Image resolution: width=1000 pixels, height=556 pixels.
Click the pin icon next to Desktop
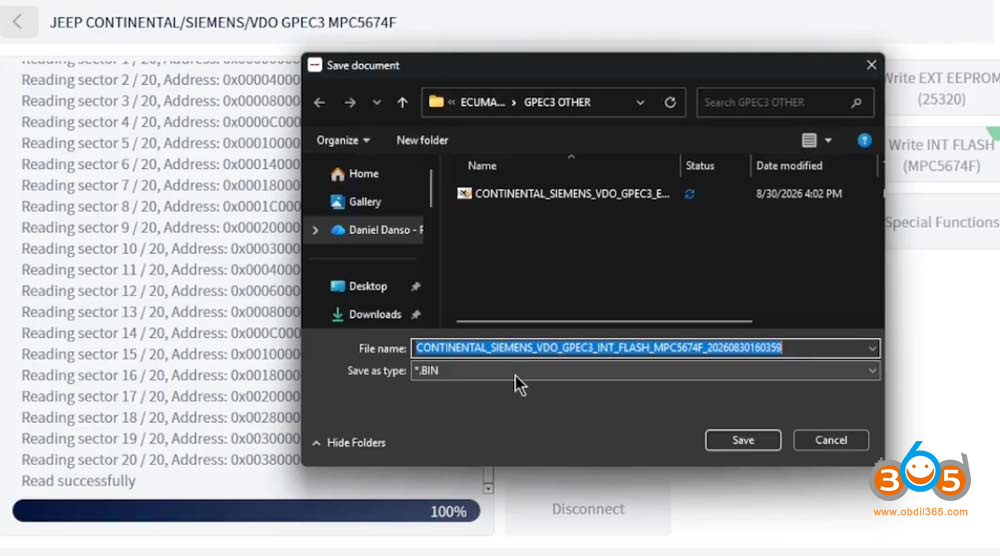416,287
